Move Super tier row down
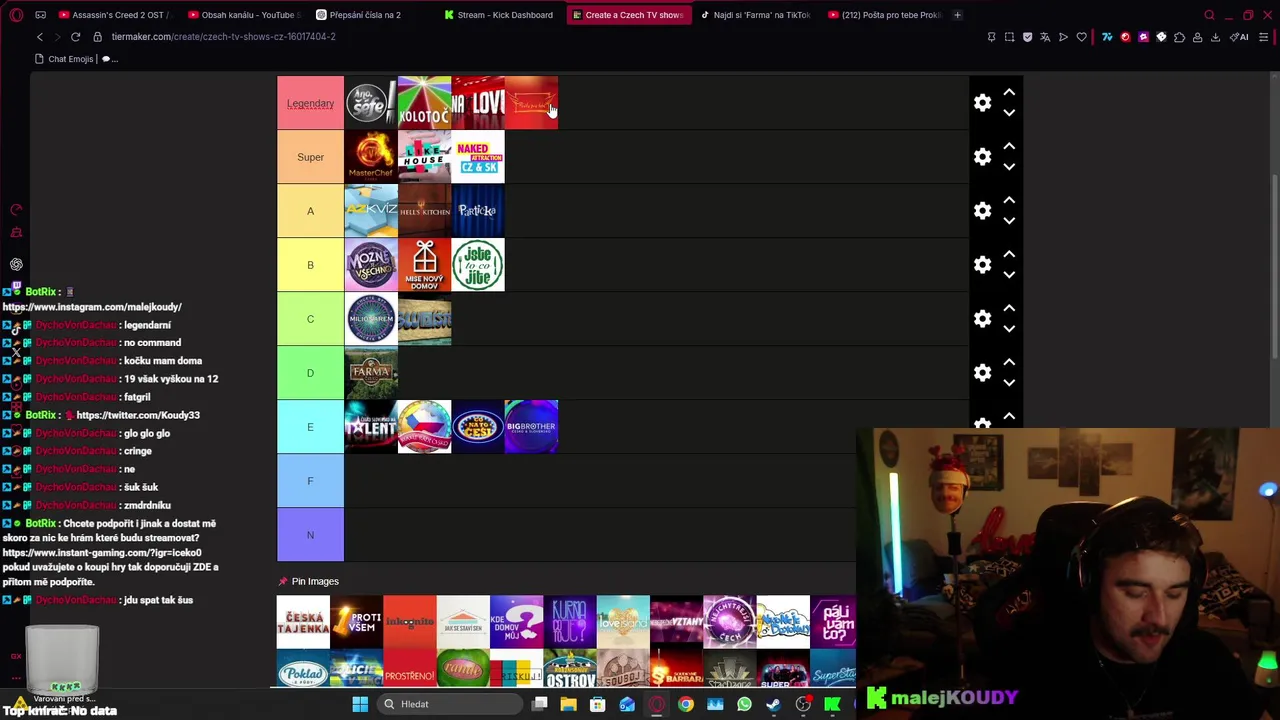1280x720 pixels. (1009, 167)
